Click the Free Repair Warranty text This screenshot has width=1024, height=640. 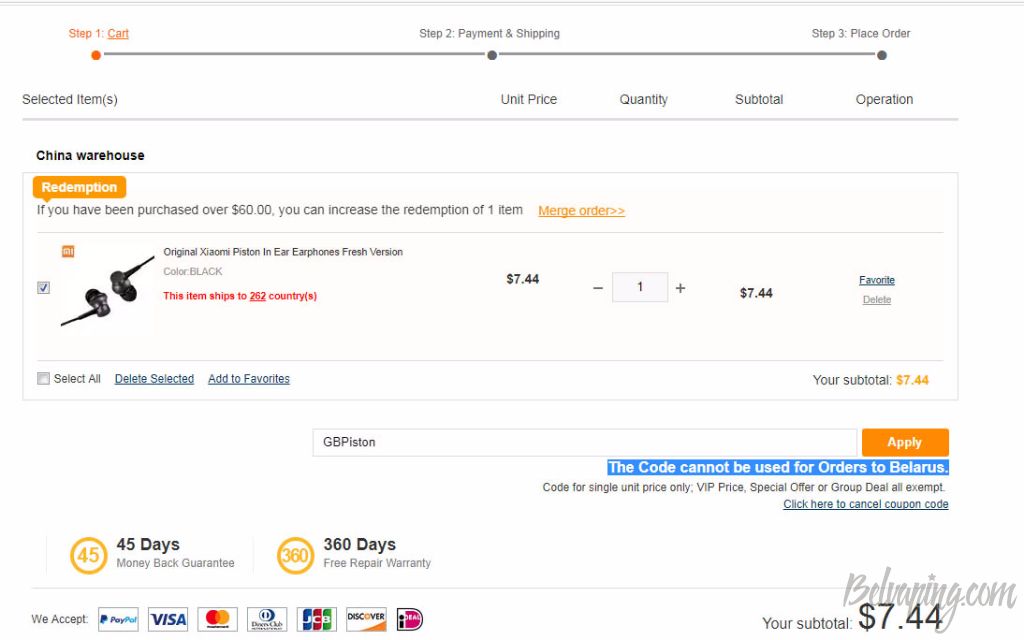(377, 563)
